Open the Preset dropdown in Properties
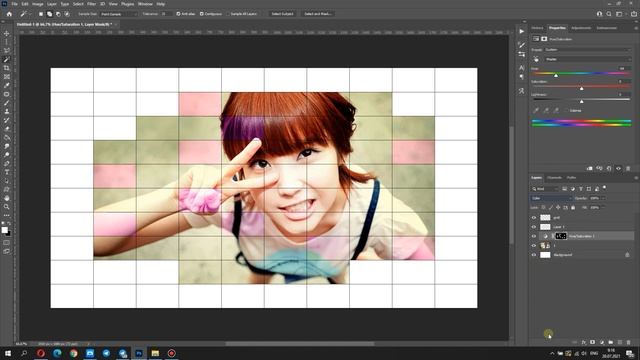The width and height of the screenshot is (640, 360). tap(587, 49)
